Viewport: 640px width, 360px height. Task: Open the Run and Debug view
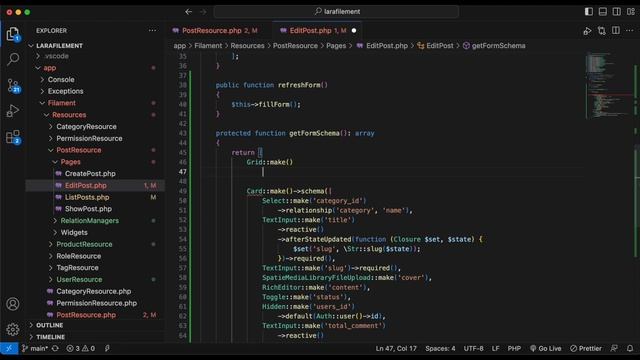(x=13, y=111)
